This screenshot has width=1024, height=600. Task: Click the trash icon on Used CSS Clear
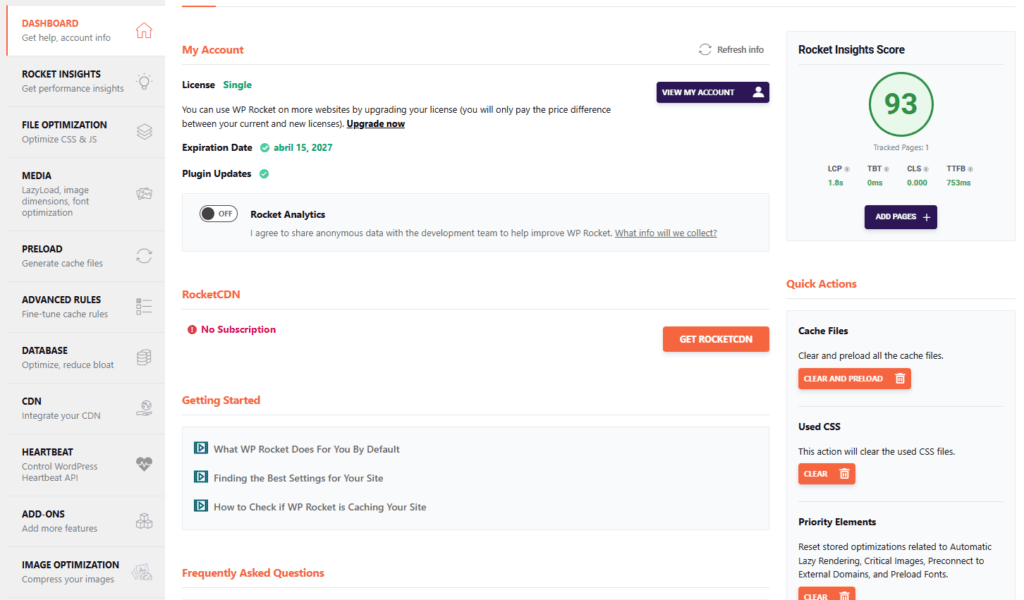(844, 474)
